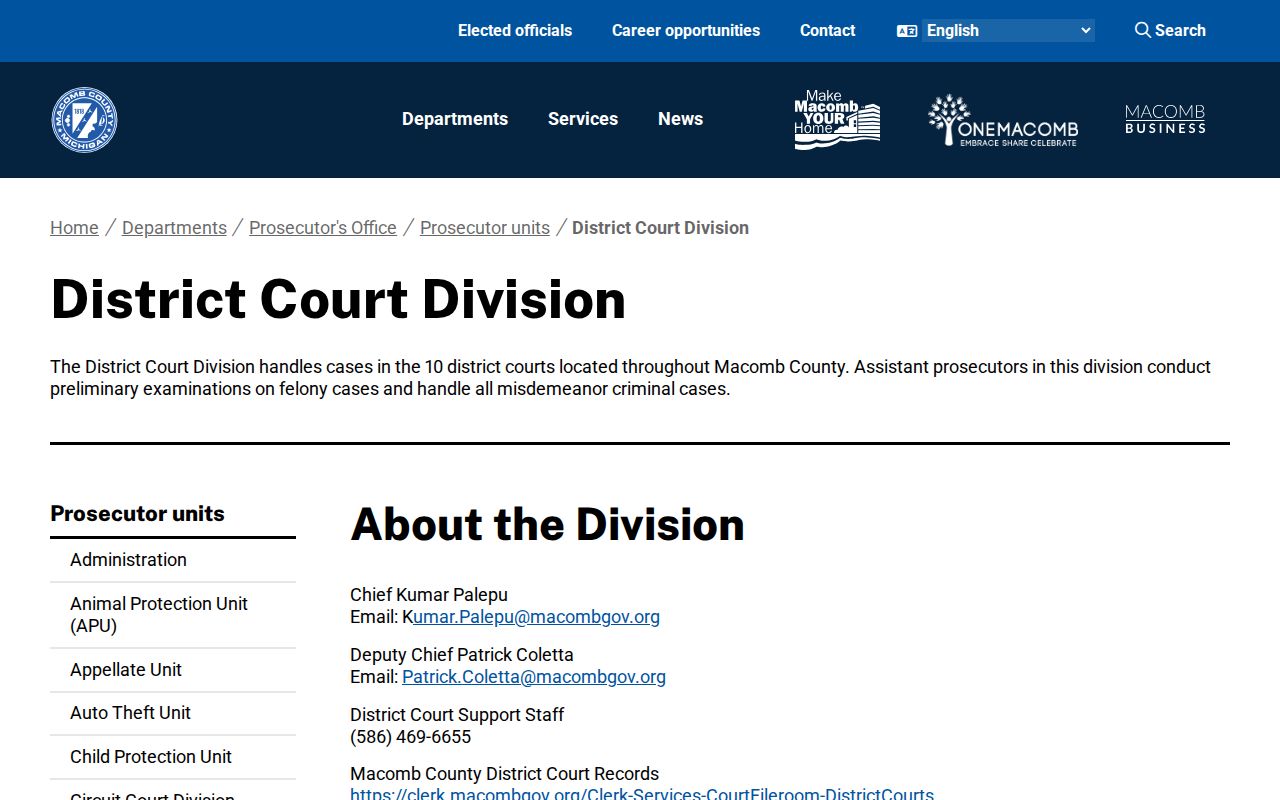
Task: Select Child Protection Unit in sidebar
Action: point(173,757)
